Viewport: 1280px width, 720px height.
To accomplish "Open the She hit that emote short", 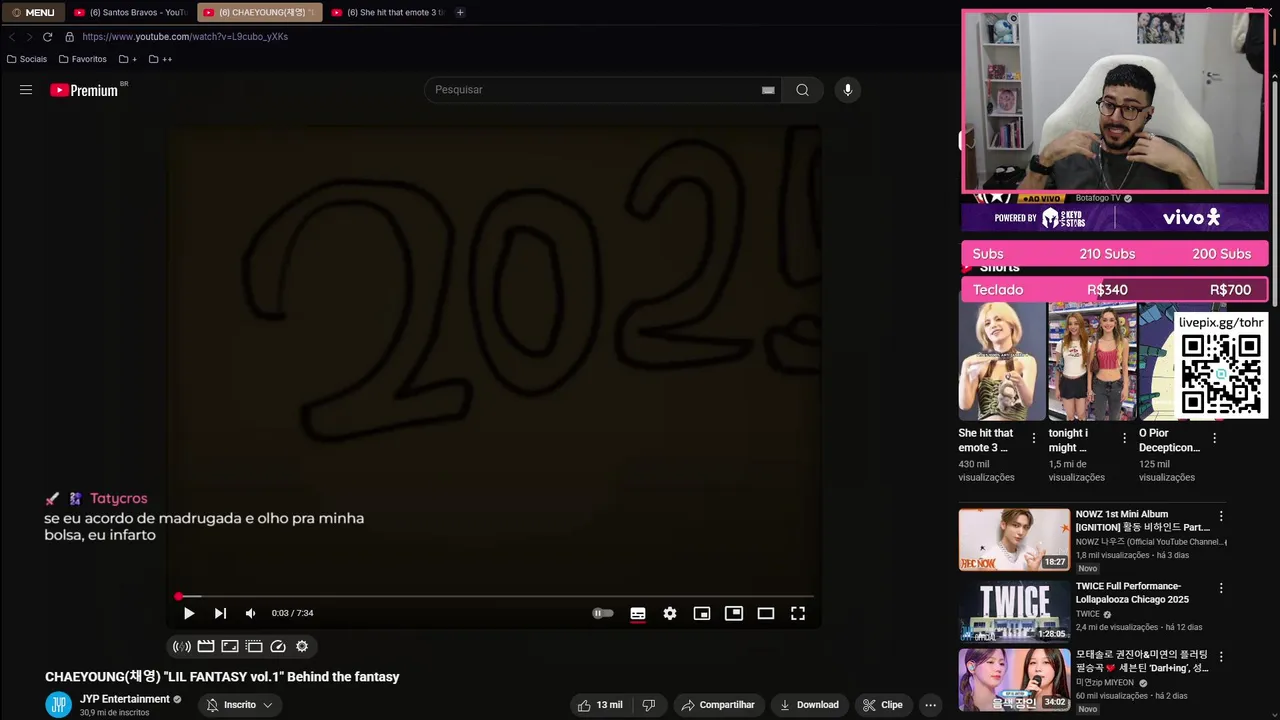I will pyautogui.click(x=1002, y=362).
